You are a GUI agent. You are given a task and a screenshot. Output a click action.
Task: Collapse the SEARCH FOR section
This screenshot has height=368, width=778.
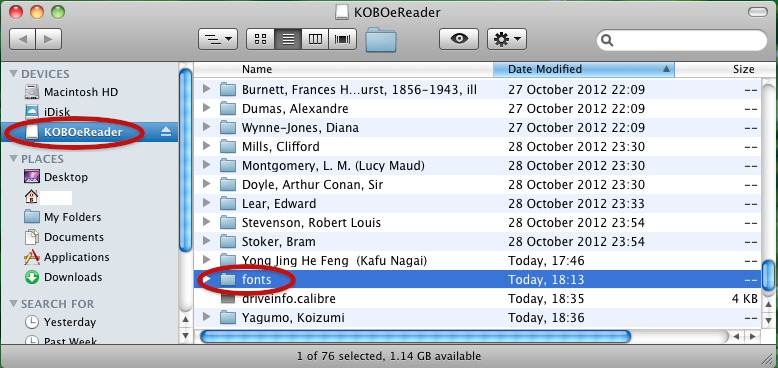coord(13,304)
